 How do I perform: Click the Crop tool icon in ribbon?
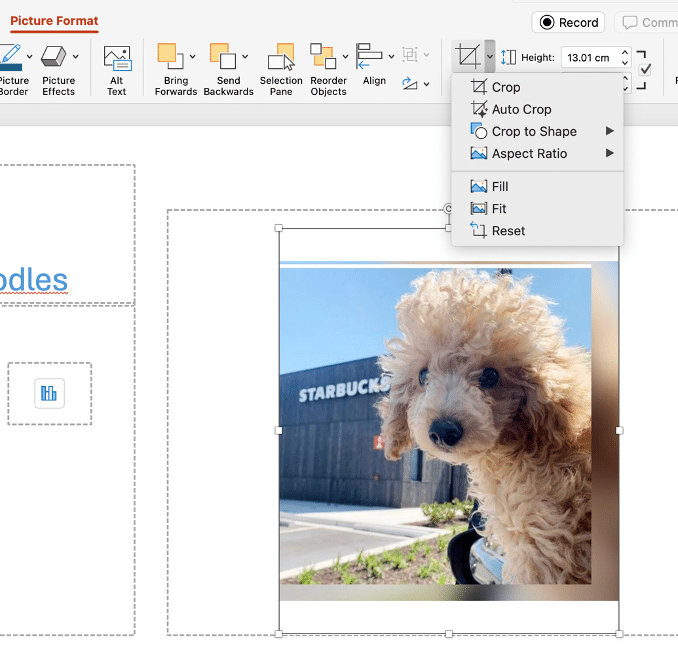coord(467,57)
